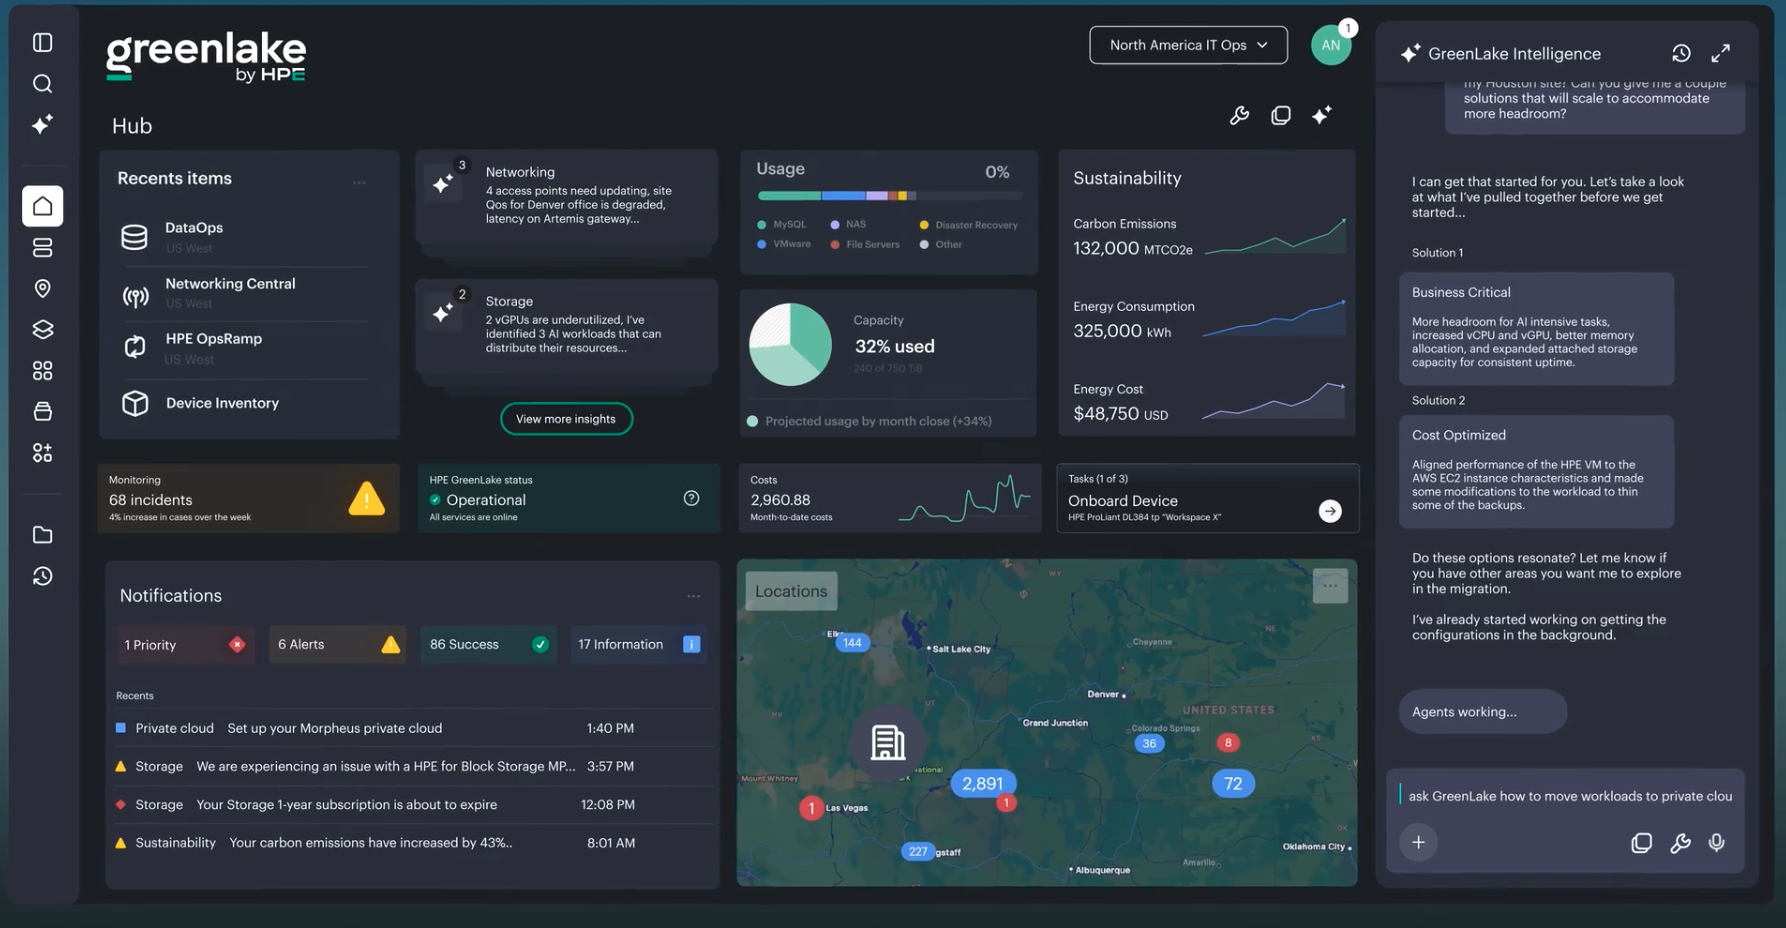Open the layers icon in sidebar

(42, 329)
